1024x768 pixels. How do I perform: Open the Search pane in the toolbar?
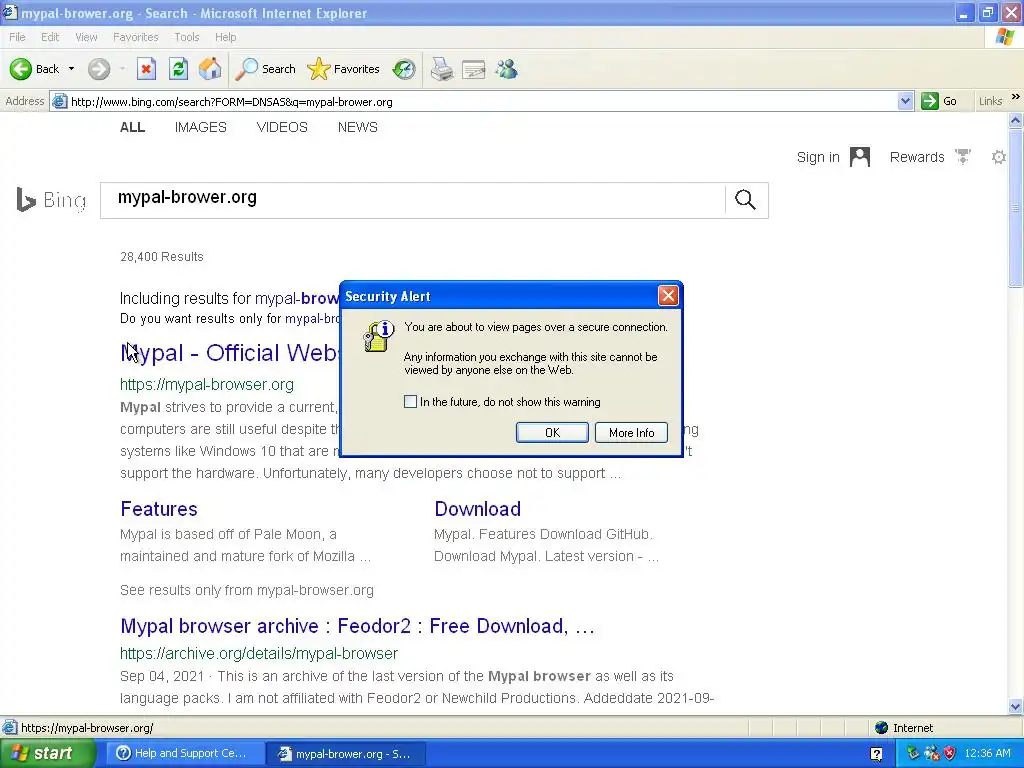click(x=265, y=69)
